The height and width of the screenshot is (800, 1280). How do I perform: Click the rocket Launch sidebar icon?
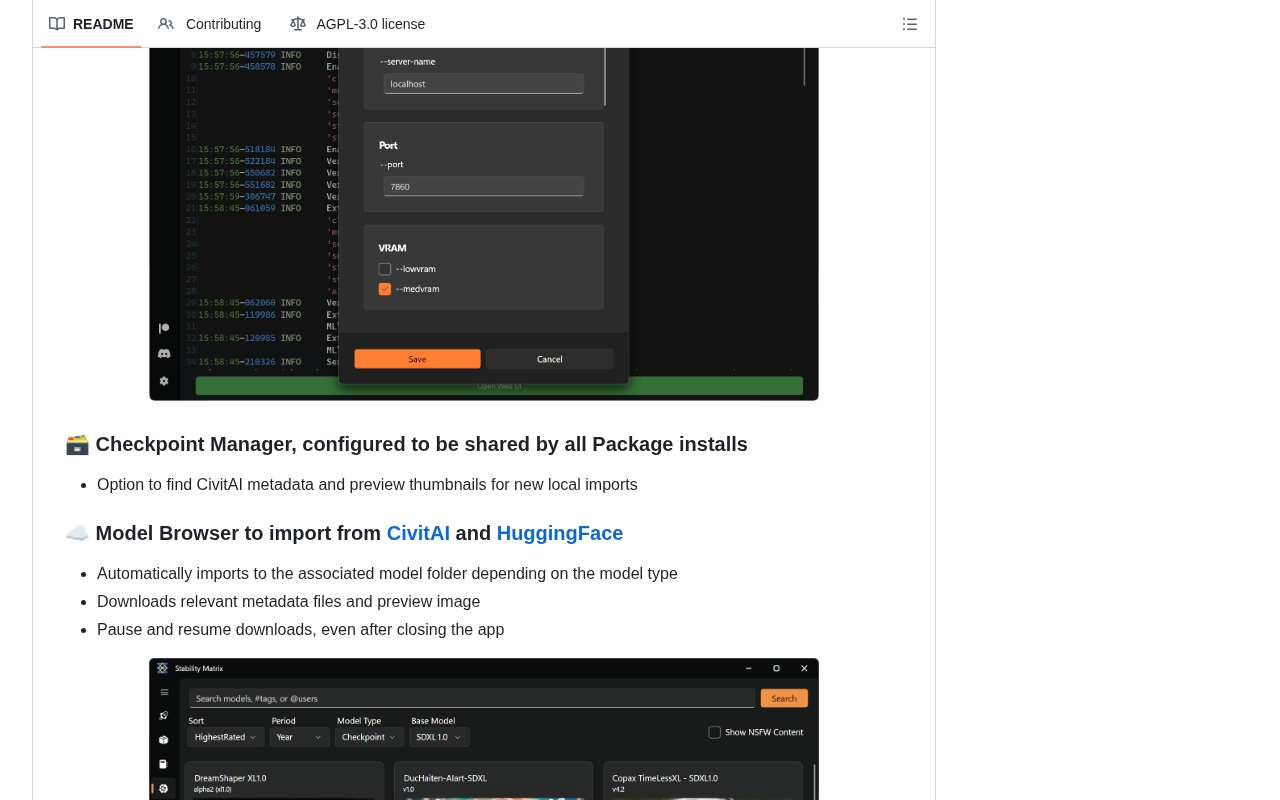[164, 716]
